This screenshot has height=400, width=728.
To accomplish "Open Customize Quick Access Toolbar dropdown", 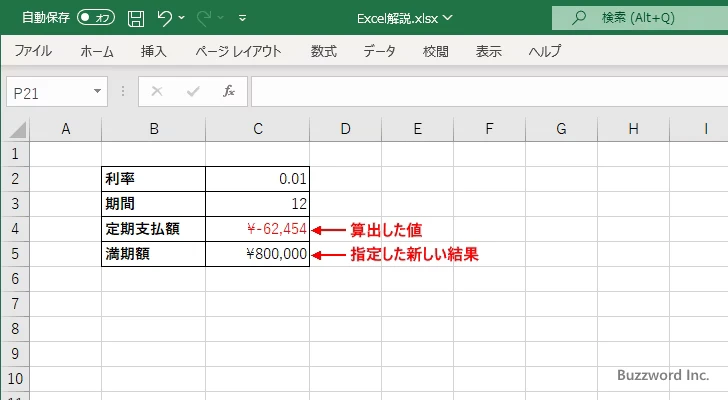I will pyautogui.click(x=242, y=18).
